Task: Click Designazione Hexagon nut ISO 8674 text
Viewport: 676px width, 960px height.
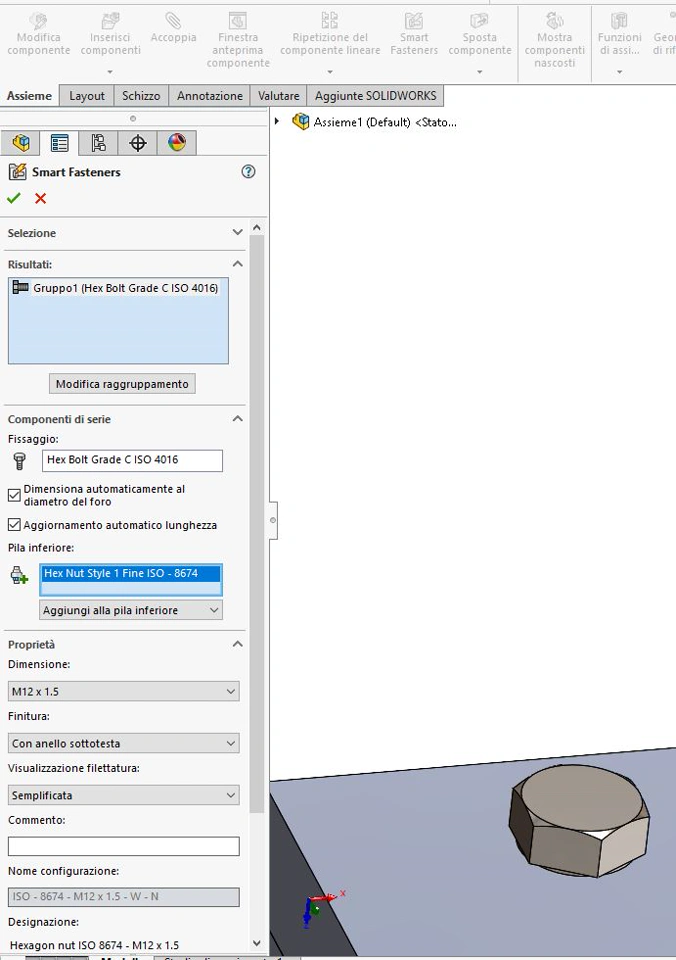Action: click(x=94, y=945)
